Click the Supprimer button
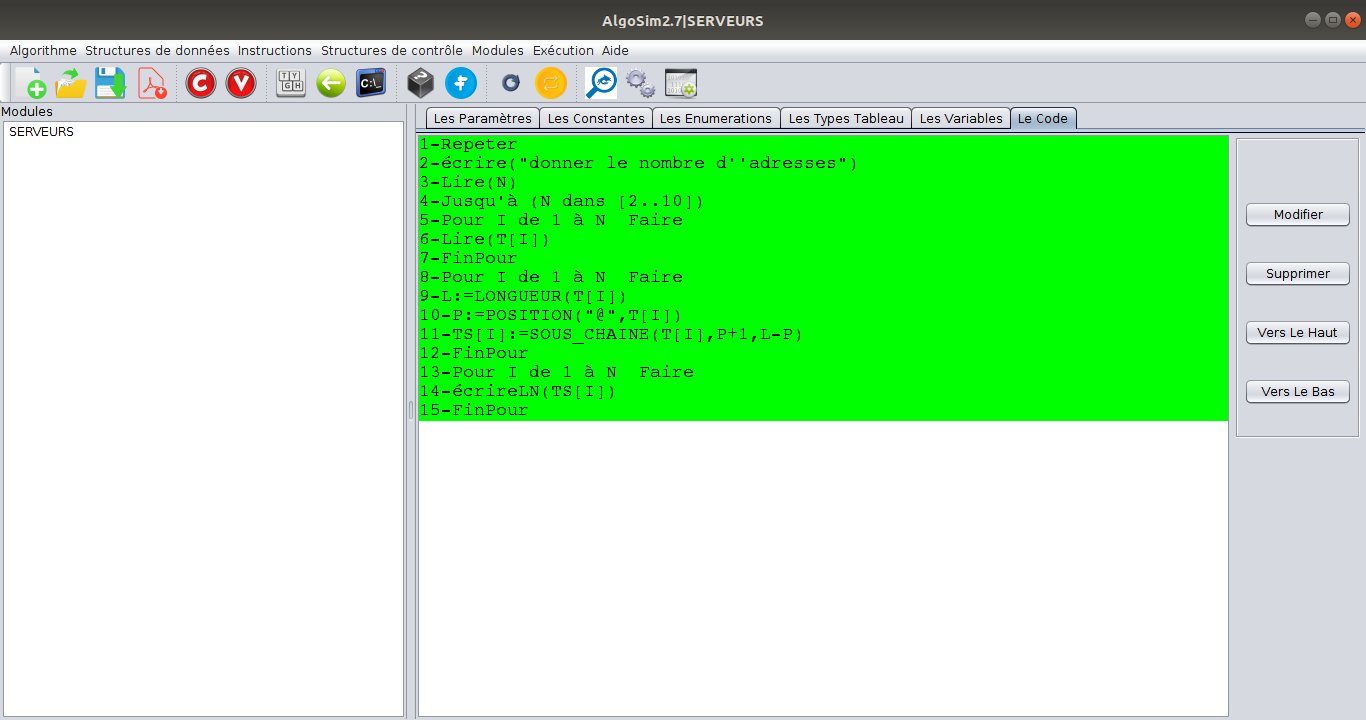1366x720 pixels. pos(1298,273)
